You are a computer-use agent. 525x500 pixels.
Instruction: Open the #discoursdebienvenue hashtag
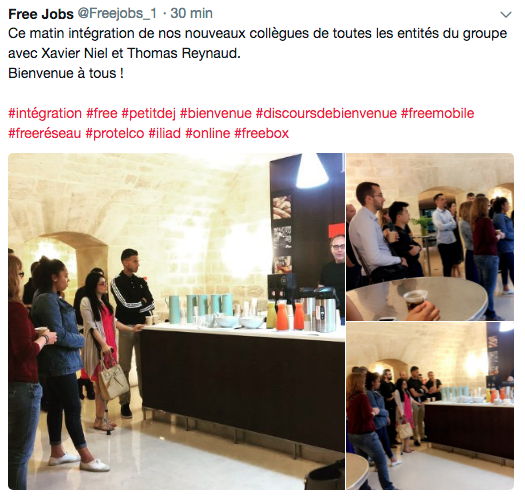[x=326, y=114]
